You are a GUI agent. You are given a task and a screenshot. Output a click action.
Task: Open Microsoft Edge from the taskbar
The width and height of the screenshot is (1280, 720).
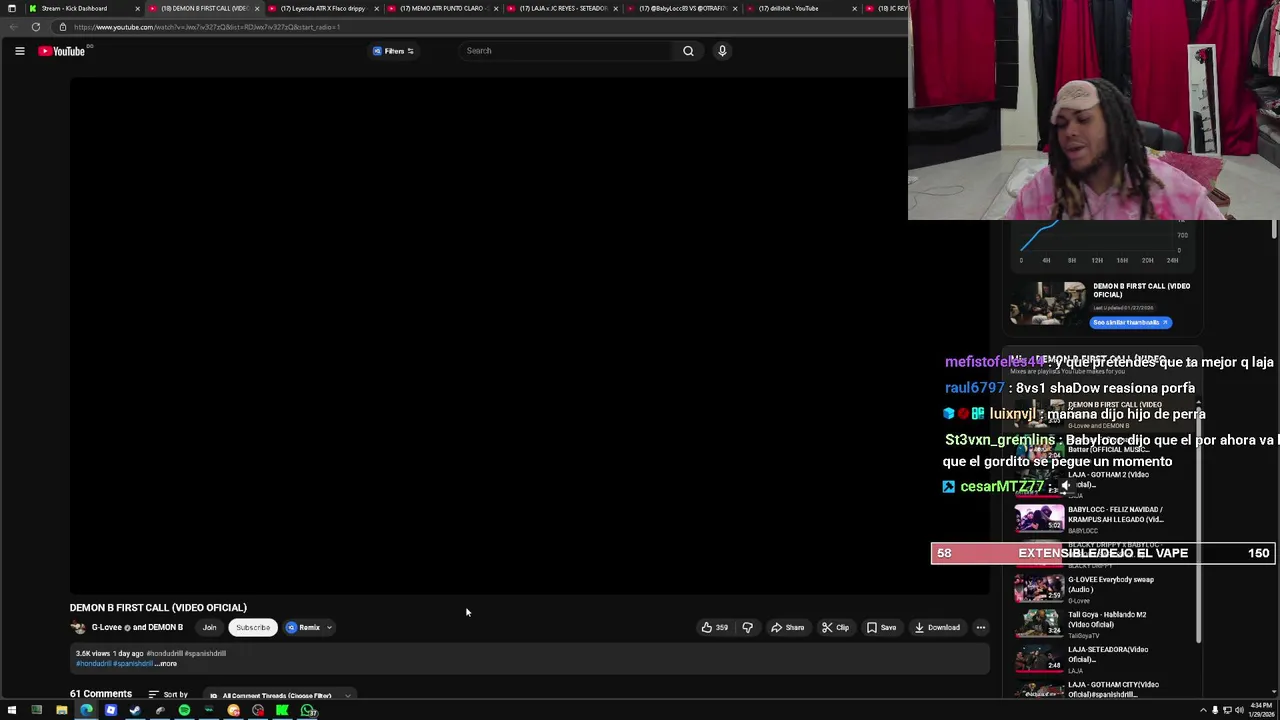pos(86,711)
